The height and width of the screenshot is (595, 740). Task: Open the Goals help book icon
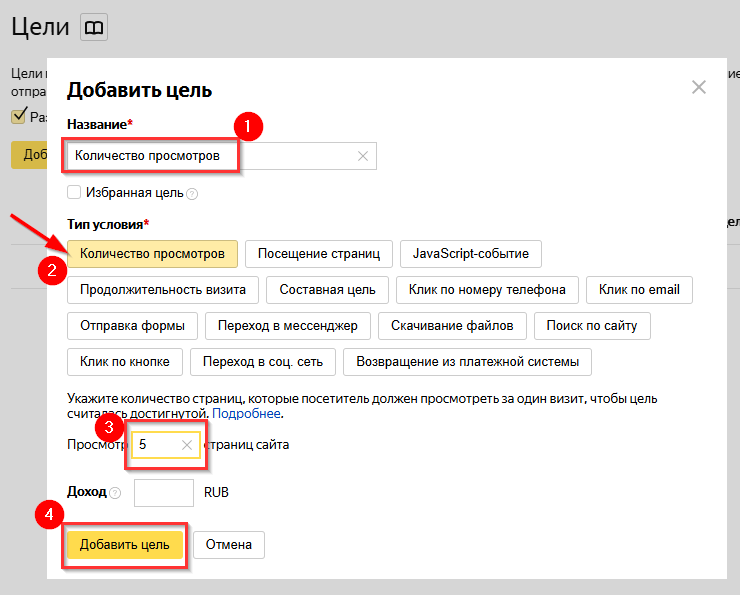(x=93, y=27)
